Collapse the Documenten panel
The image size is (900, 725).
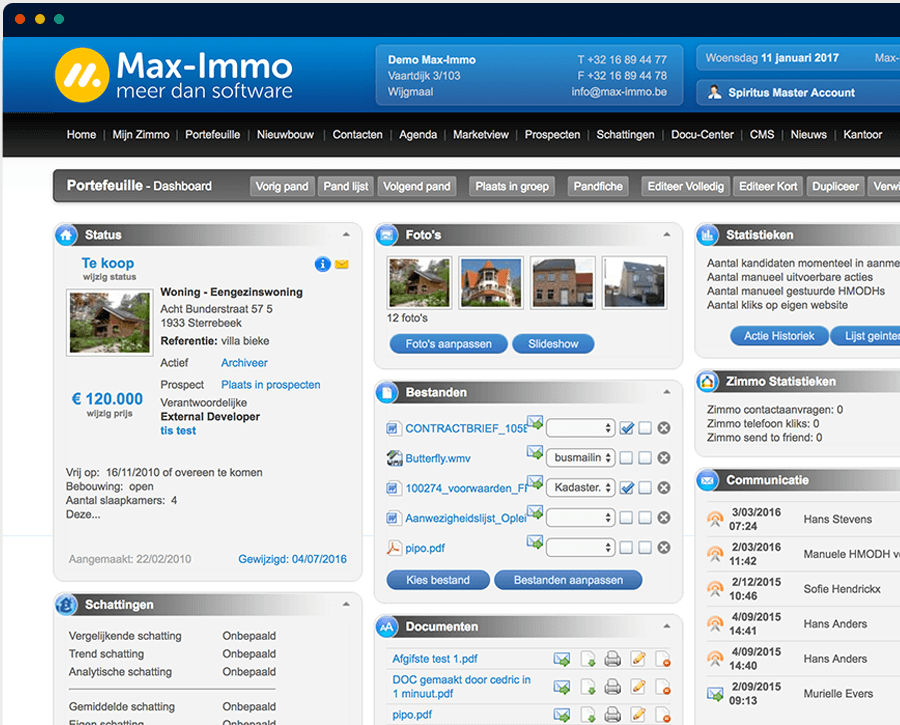(x=666, y=626)
